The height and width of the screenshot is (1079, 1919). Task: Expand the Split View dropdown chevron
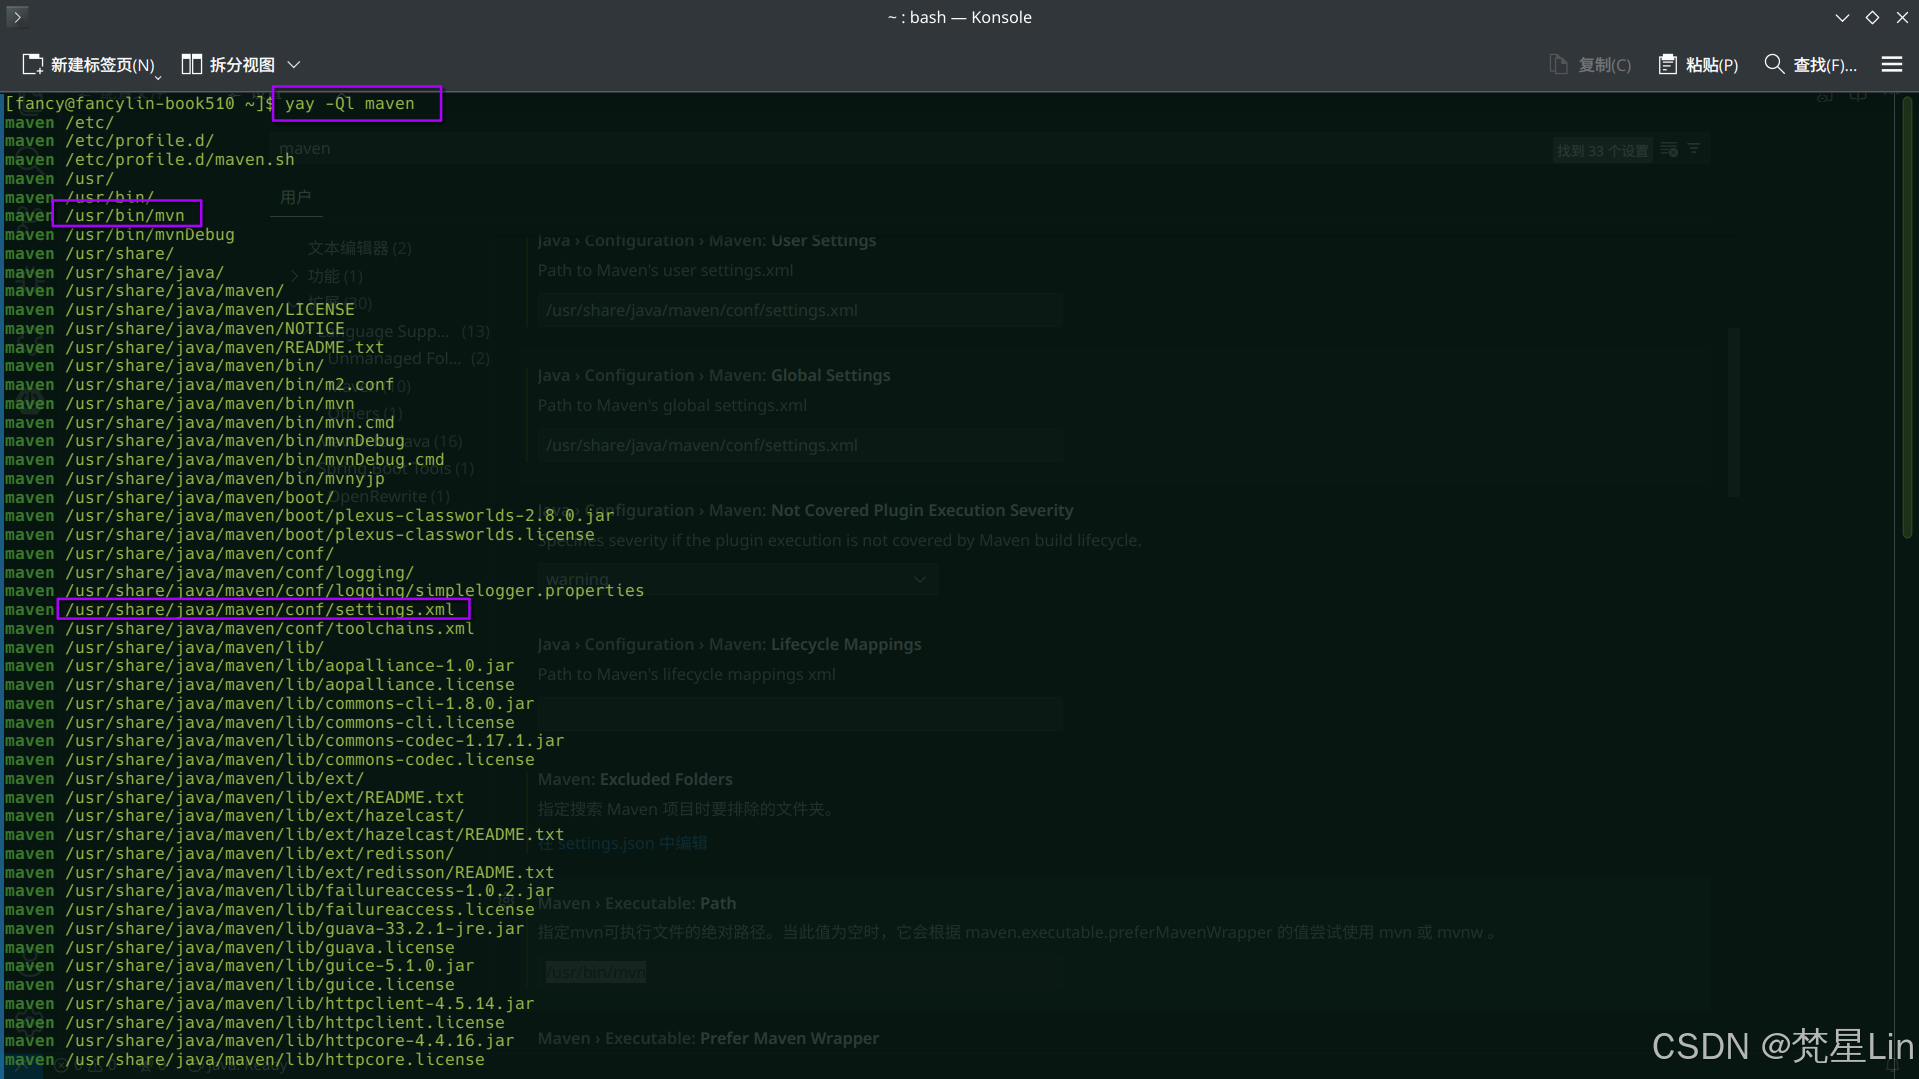(x=294, y=65)
